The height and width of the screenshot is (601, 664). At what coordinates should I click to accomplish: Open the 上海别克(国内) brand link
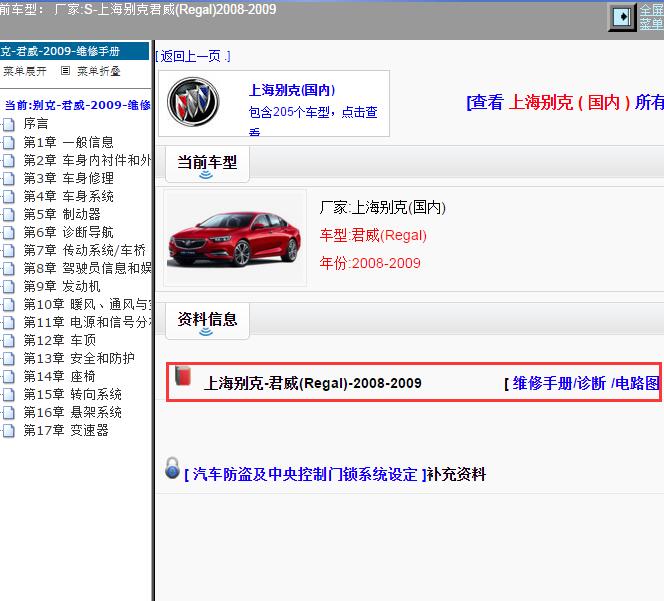292,90
